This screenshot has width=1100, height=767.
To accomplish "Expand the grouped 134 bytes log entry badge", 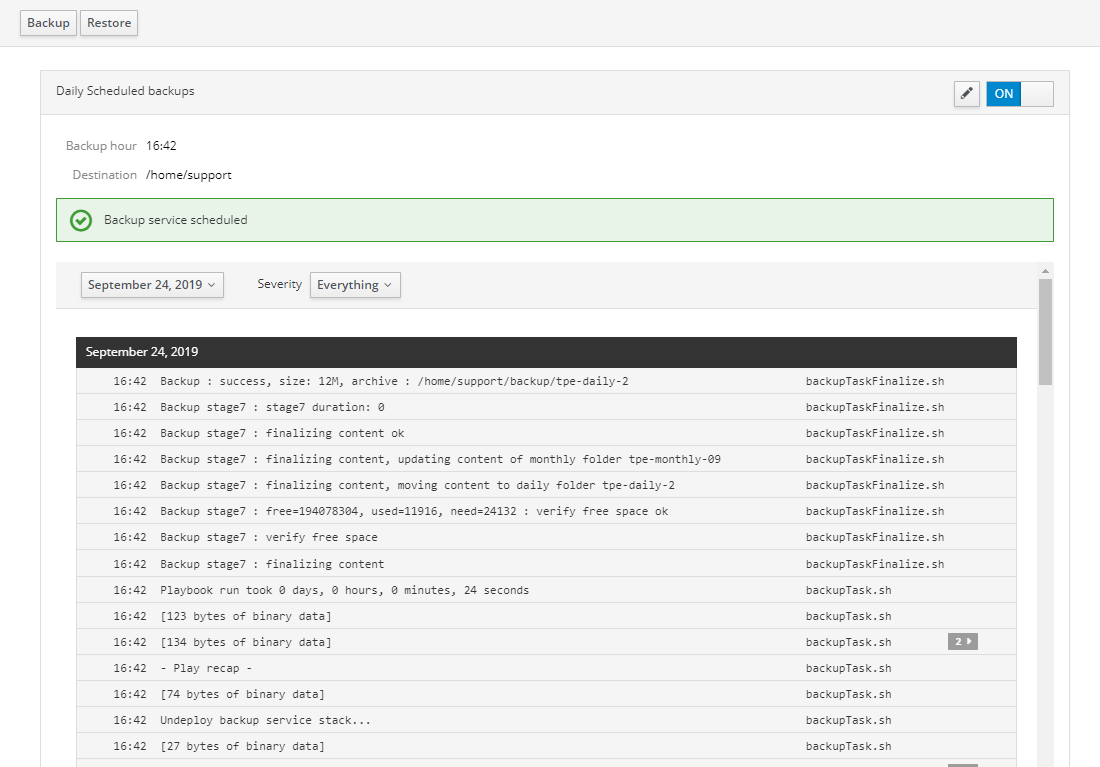I will 962,642.
